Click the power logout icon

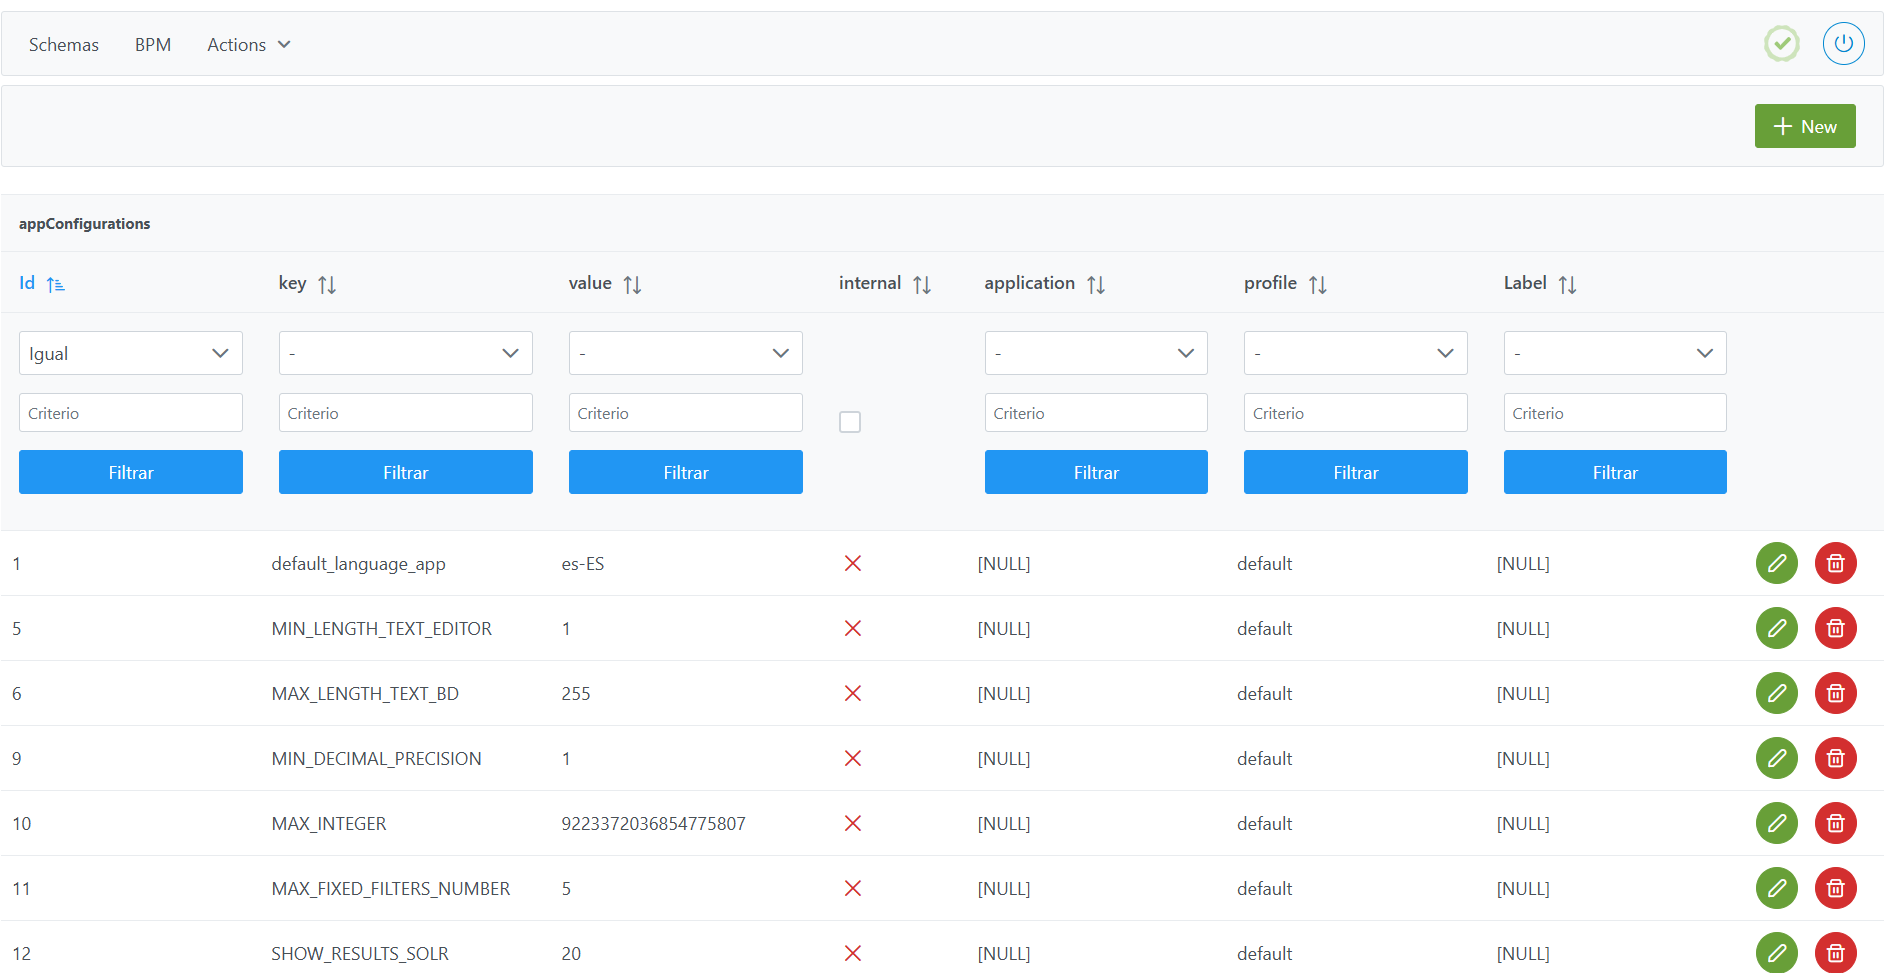coord(1843,44)
